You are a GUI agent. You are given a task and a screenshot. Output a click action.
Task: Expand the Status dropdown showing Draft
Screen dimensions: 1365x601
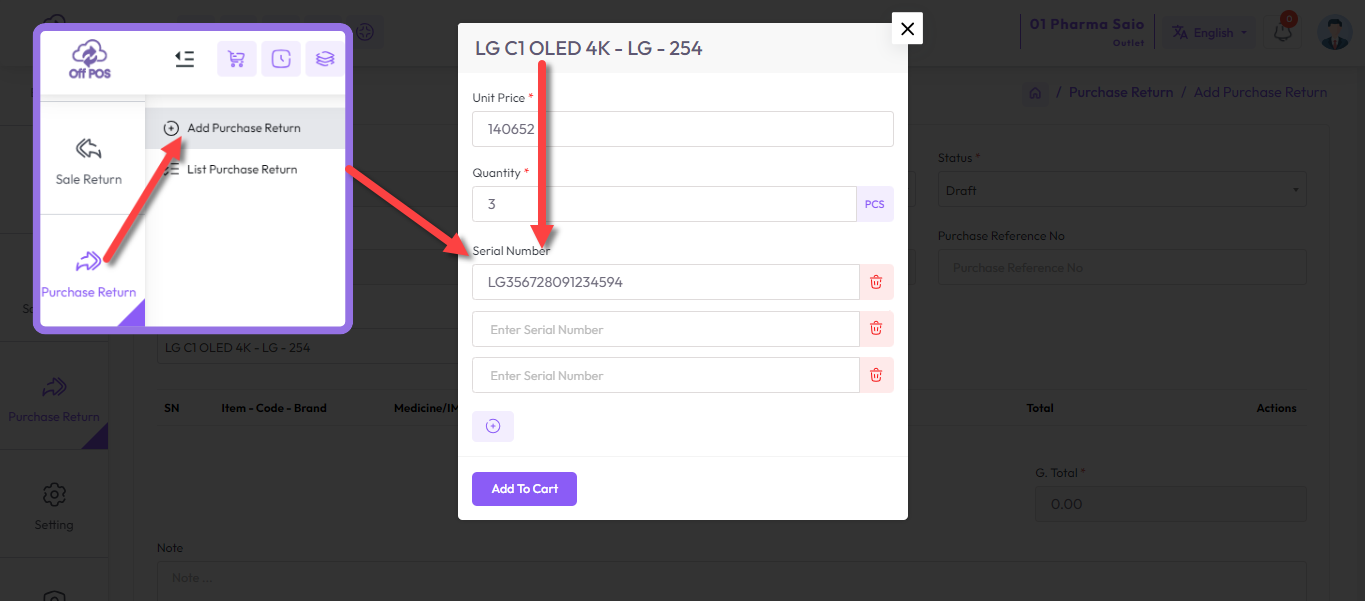[1121, 190]
